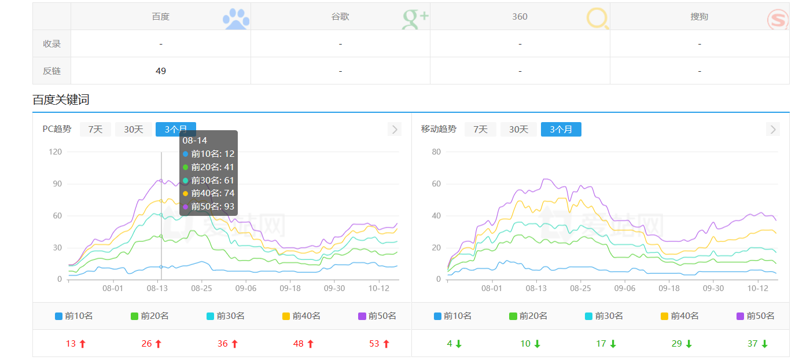Click the Sogou S logo icon
This screenshot has width=799, height=364.
(778, 19)
